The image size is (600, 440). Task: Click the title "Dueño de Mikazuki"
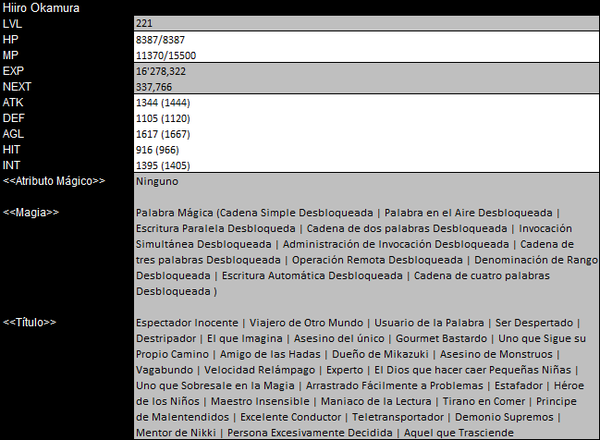tap(380, 354)
